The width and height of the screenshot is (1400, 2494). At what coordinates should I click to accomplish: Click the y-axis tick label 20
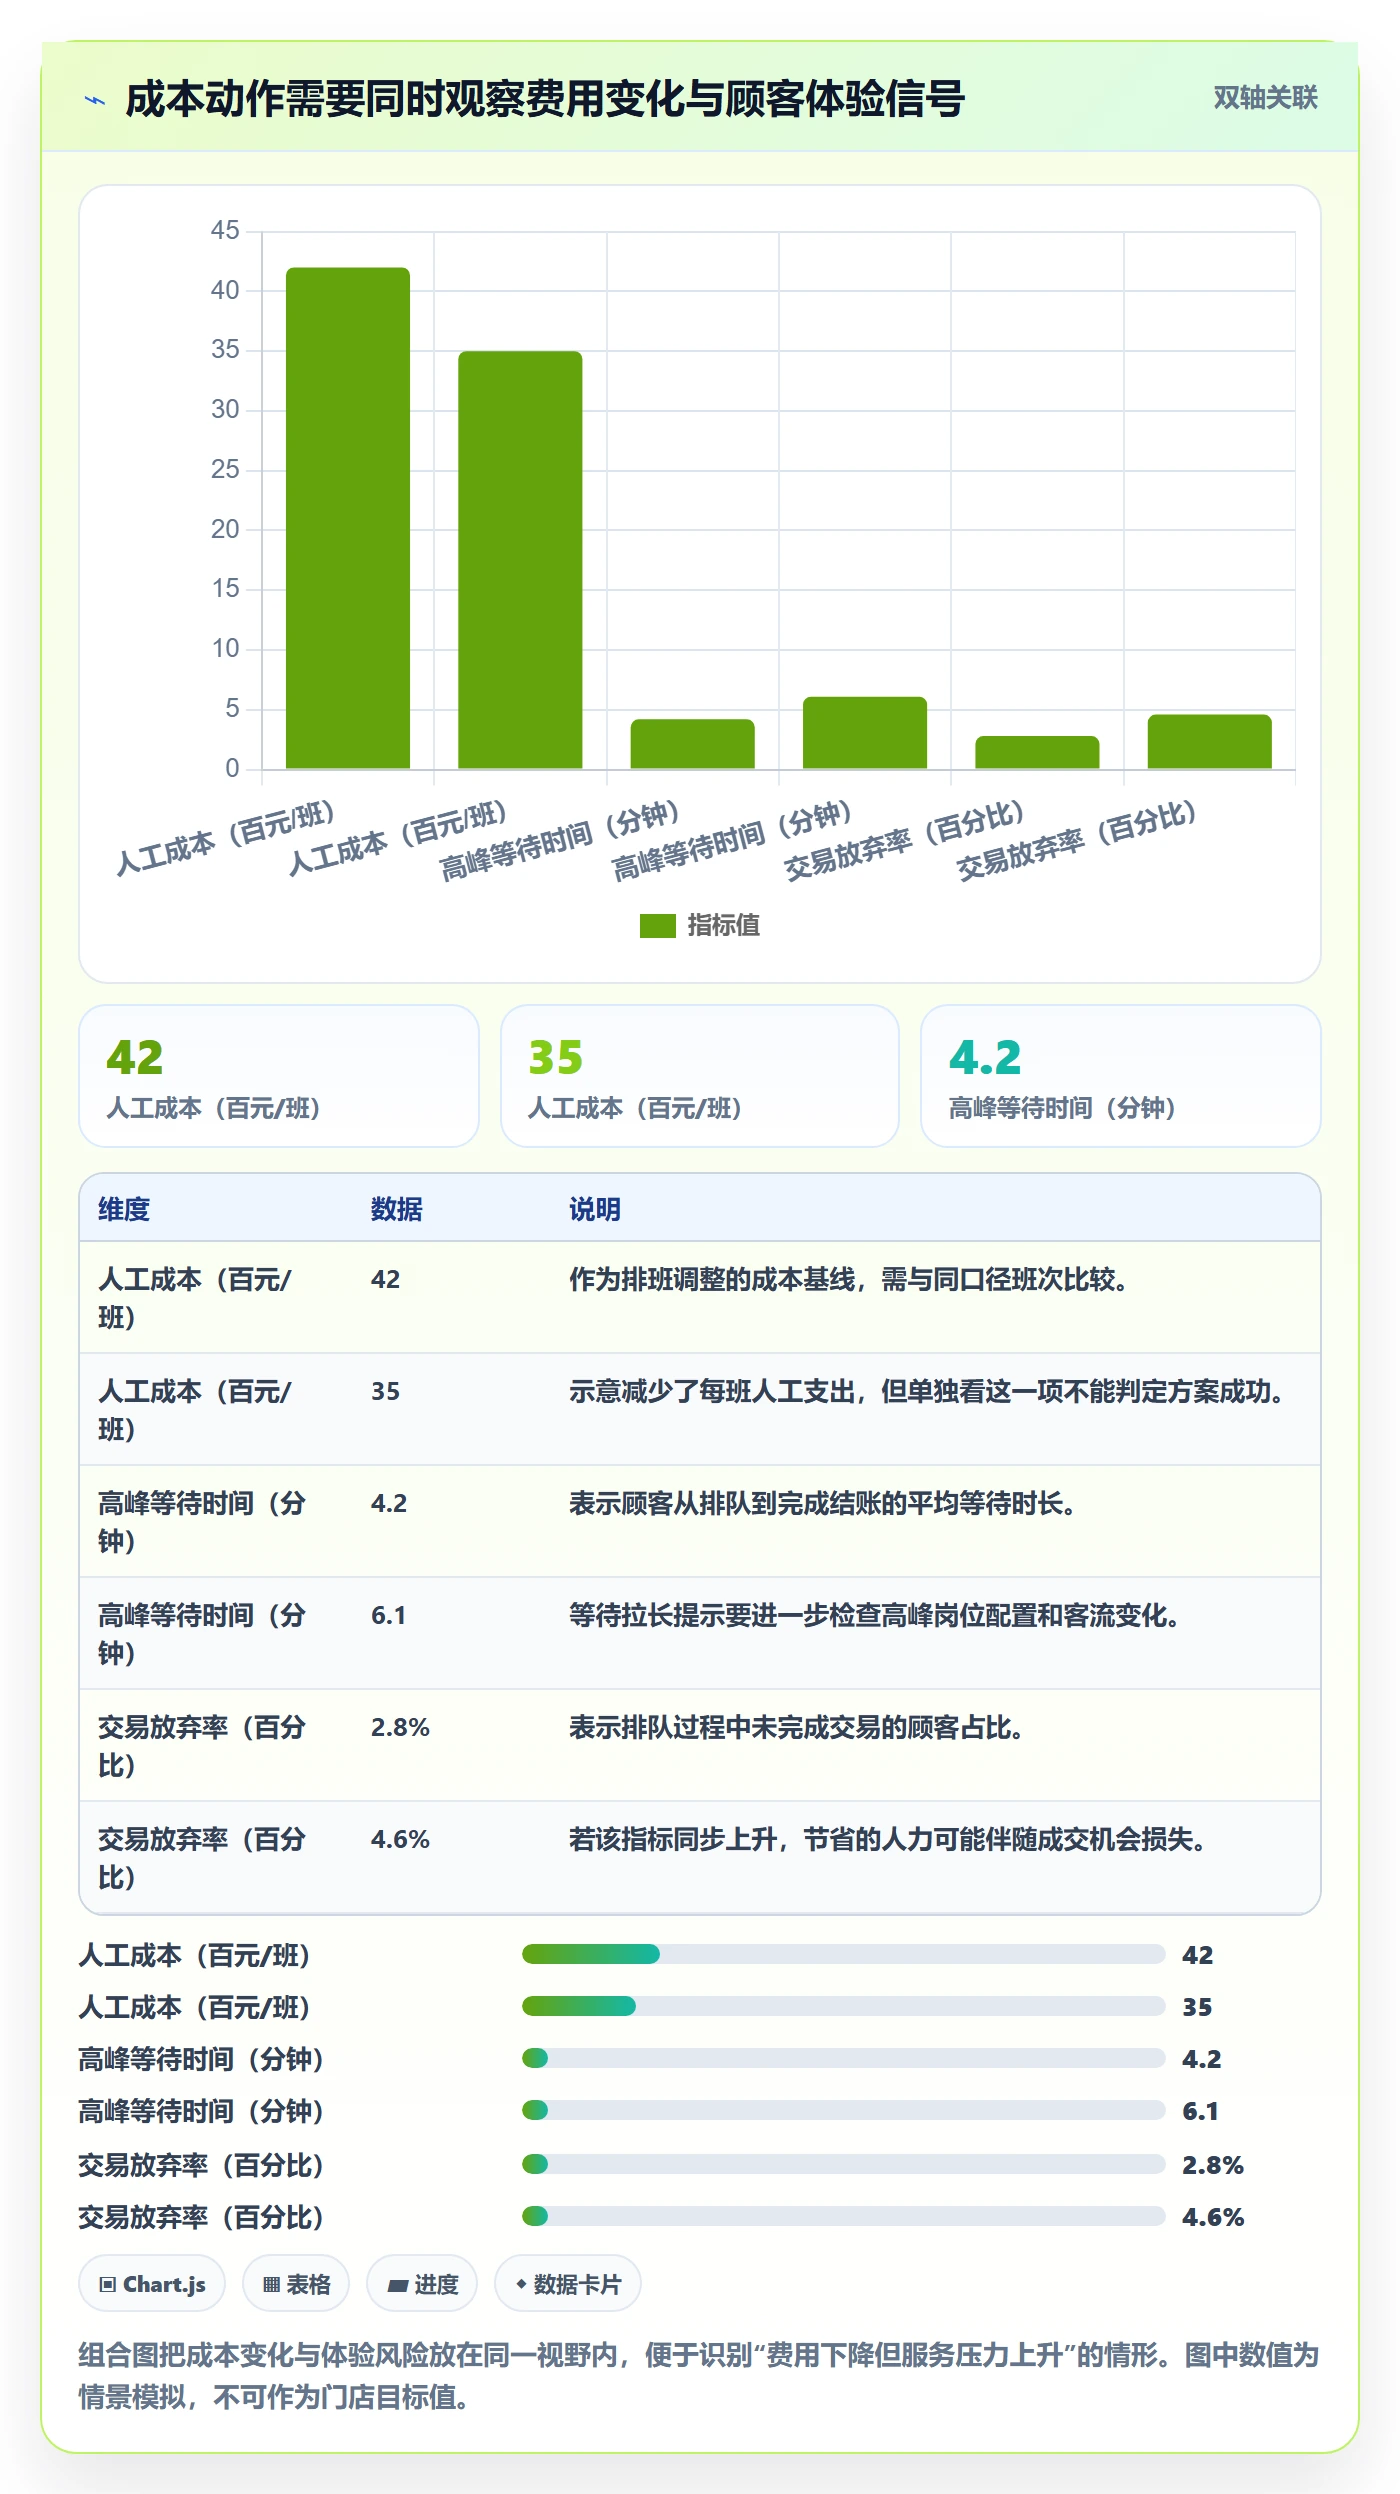tap(225, 529)
